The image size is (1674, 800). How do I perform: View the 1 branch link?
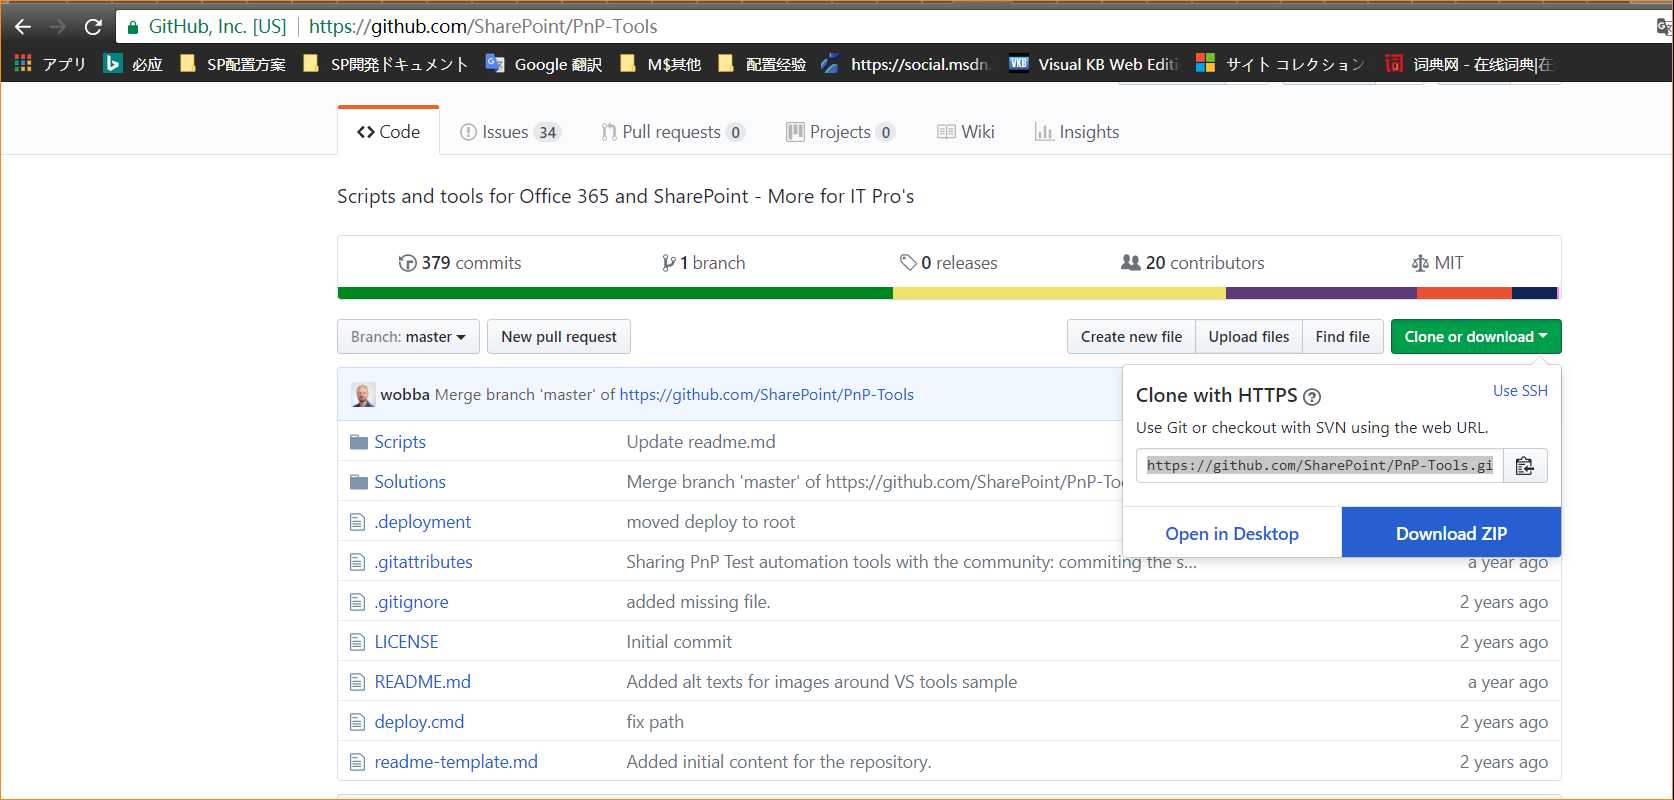tap(703, 263)
